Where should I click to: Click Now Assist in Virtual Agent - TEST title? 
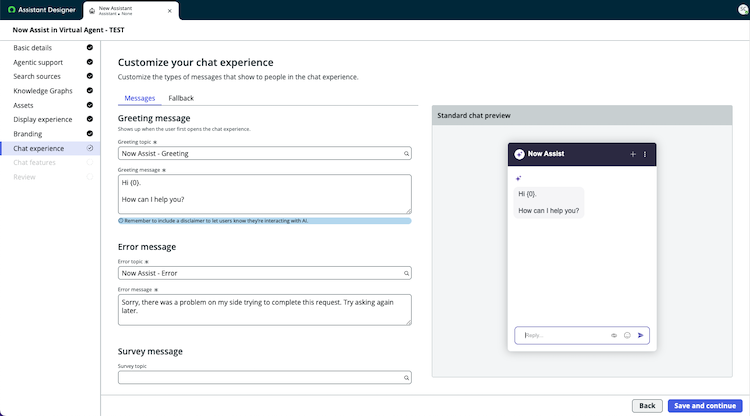(x=68, y=30)
